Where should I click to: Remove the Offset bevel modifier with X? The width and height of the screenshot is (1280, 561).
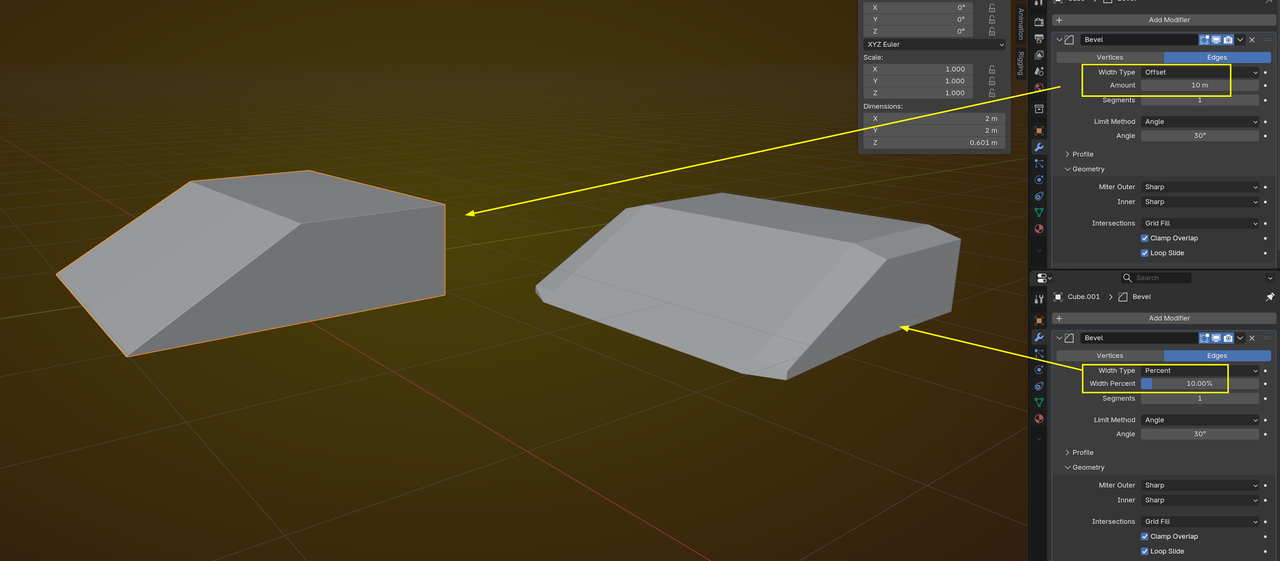click(1252, 40)
